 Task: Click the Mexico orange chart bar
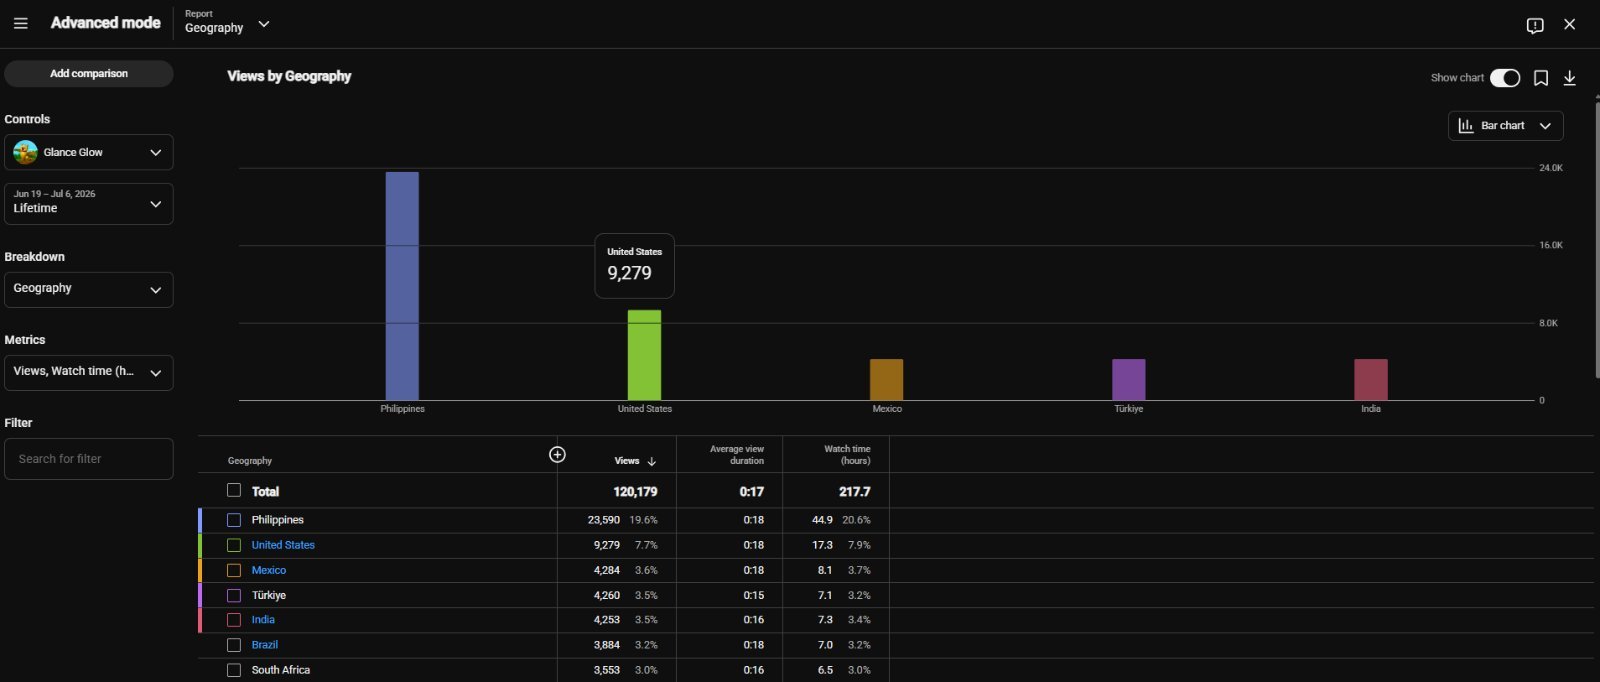[x=886, y=380]
